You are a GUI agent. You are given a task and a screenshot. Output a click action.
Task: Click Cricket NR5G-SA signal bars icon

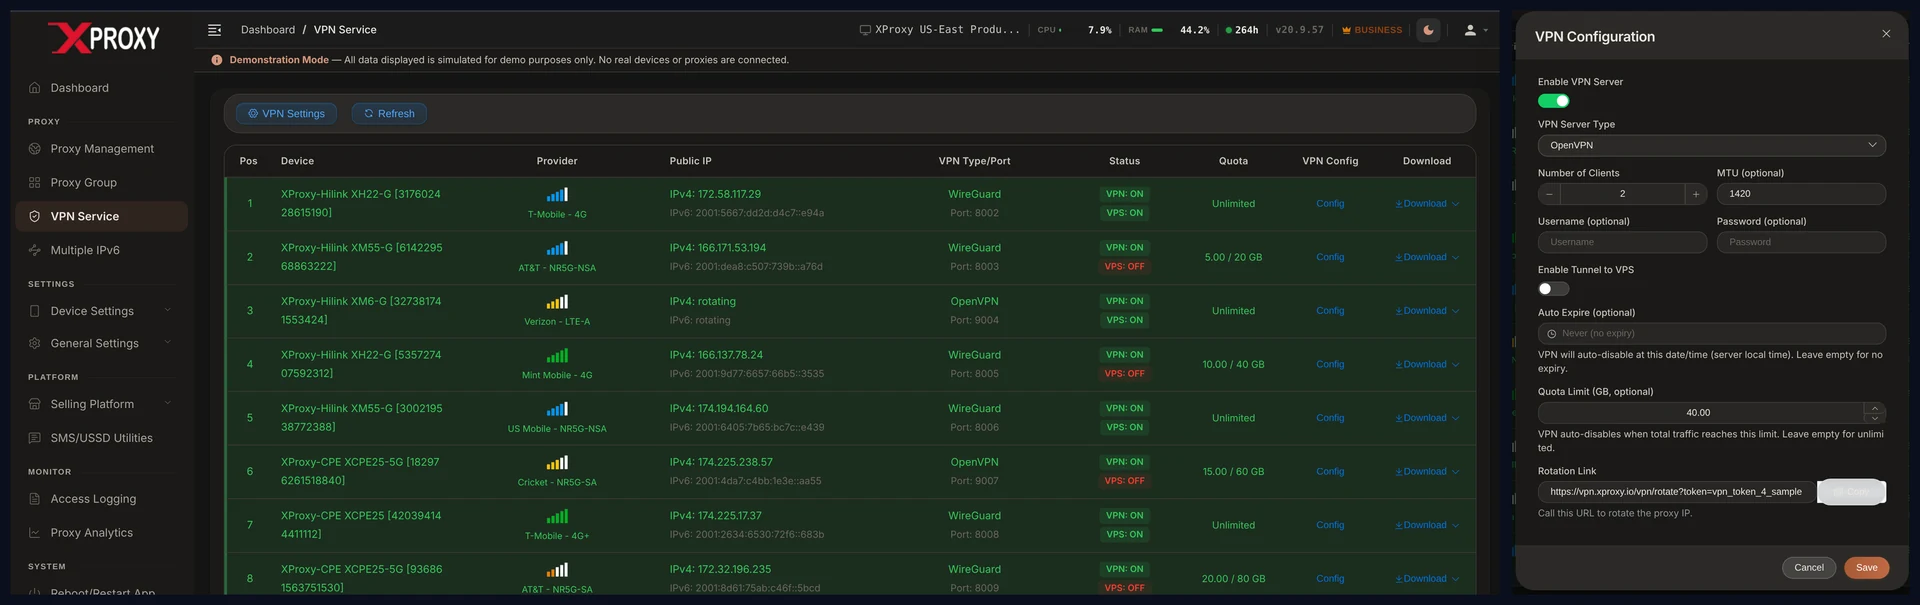[x=557, y=463]
